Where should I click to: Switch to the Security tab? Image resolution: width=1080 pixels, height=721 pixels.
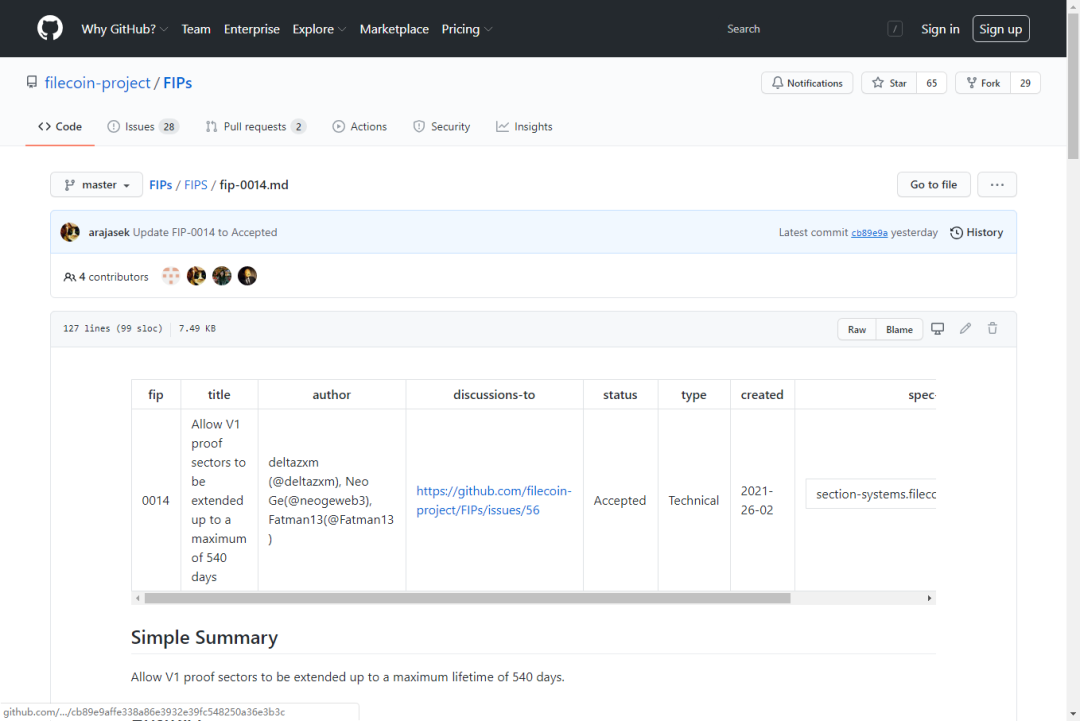[442, 127]
